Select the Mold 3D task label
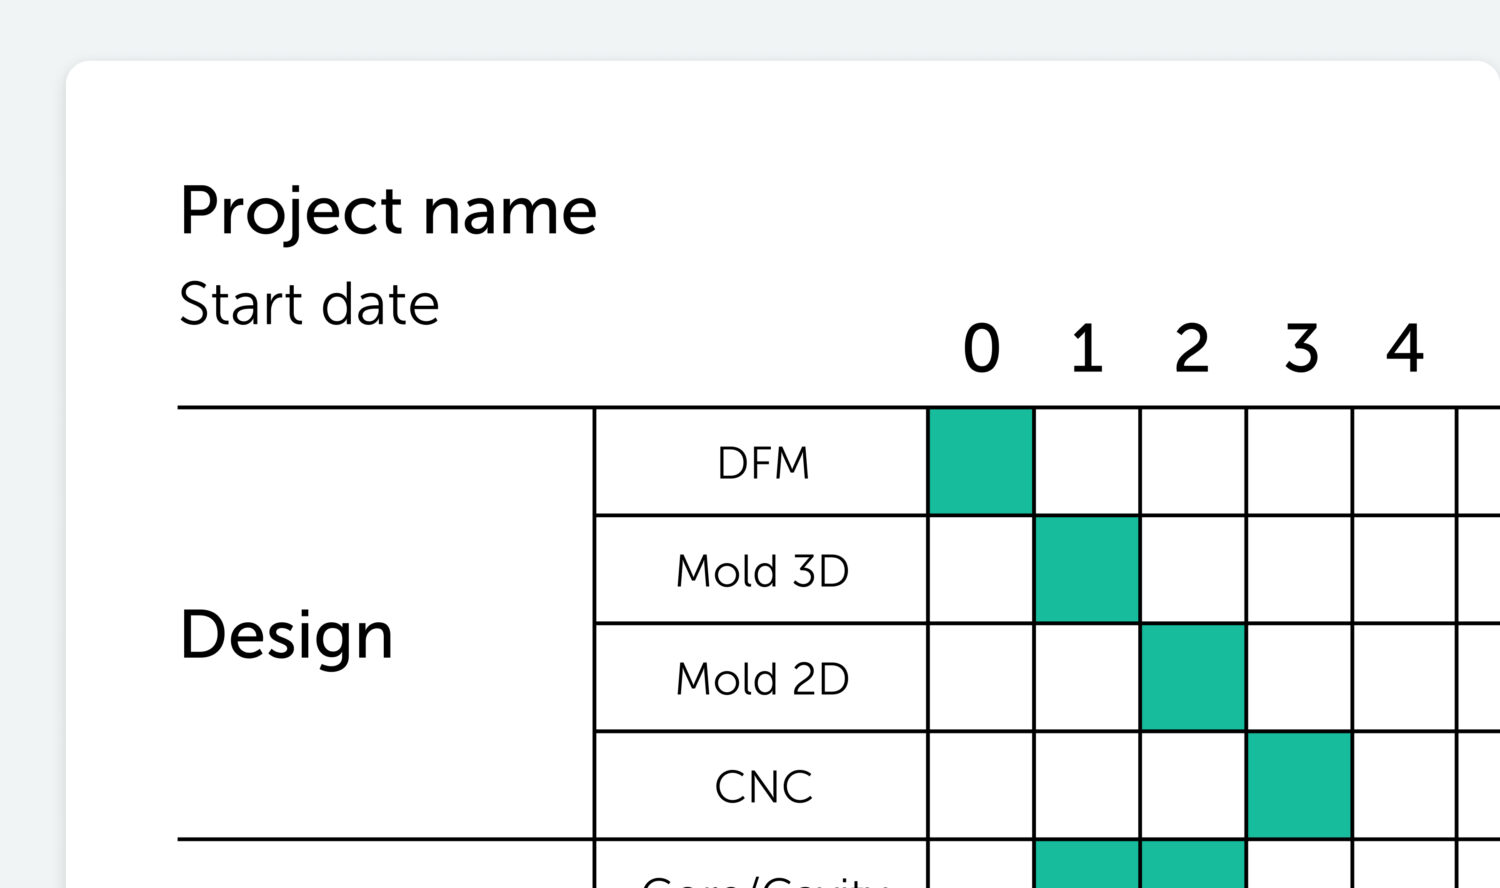Screen dimensions: 1500x888 (763, 571)
